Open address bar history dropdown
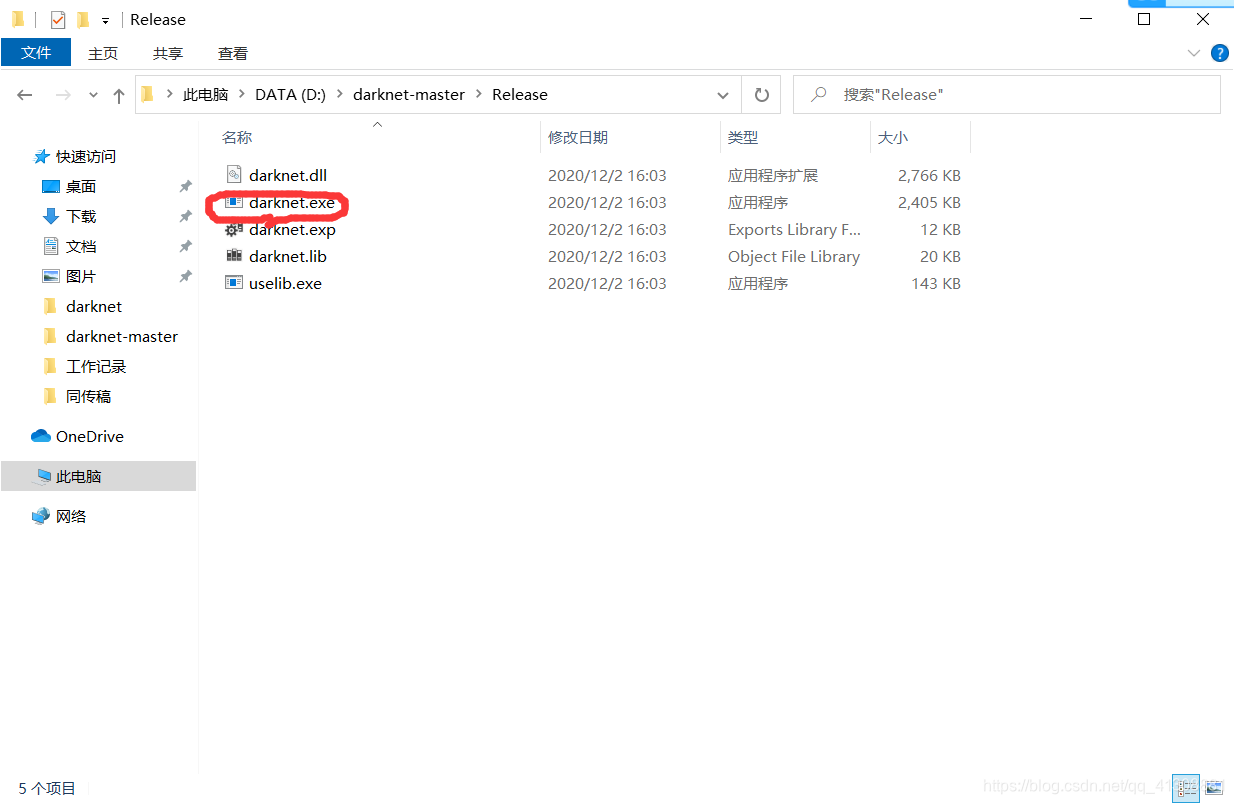This screenshot has height=804, width=1234. tap(723, 95)
